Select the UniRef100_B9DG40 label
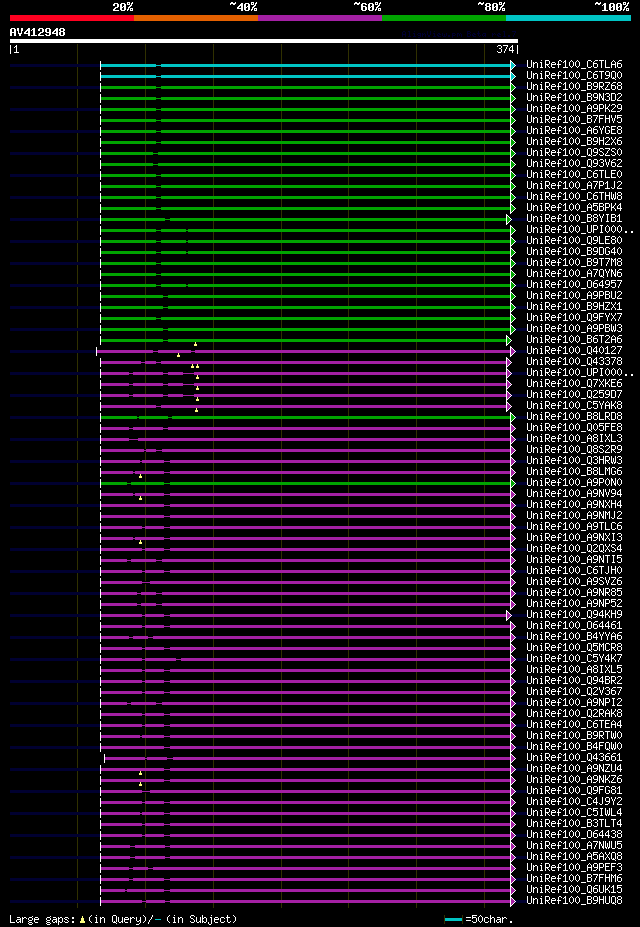640x927 pixels. pyautogui.click(x=574, y=251)
